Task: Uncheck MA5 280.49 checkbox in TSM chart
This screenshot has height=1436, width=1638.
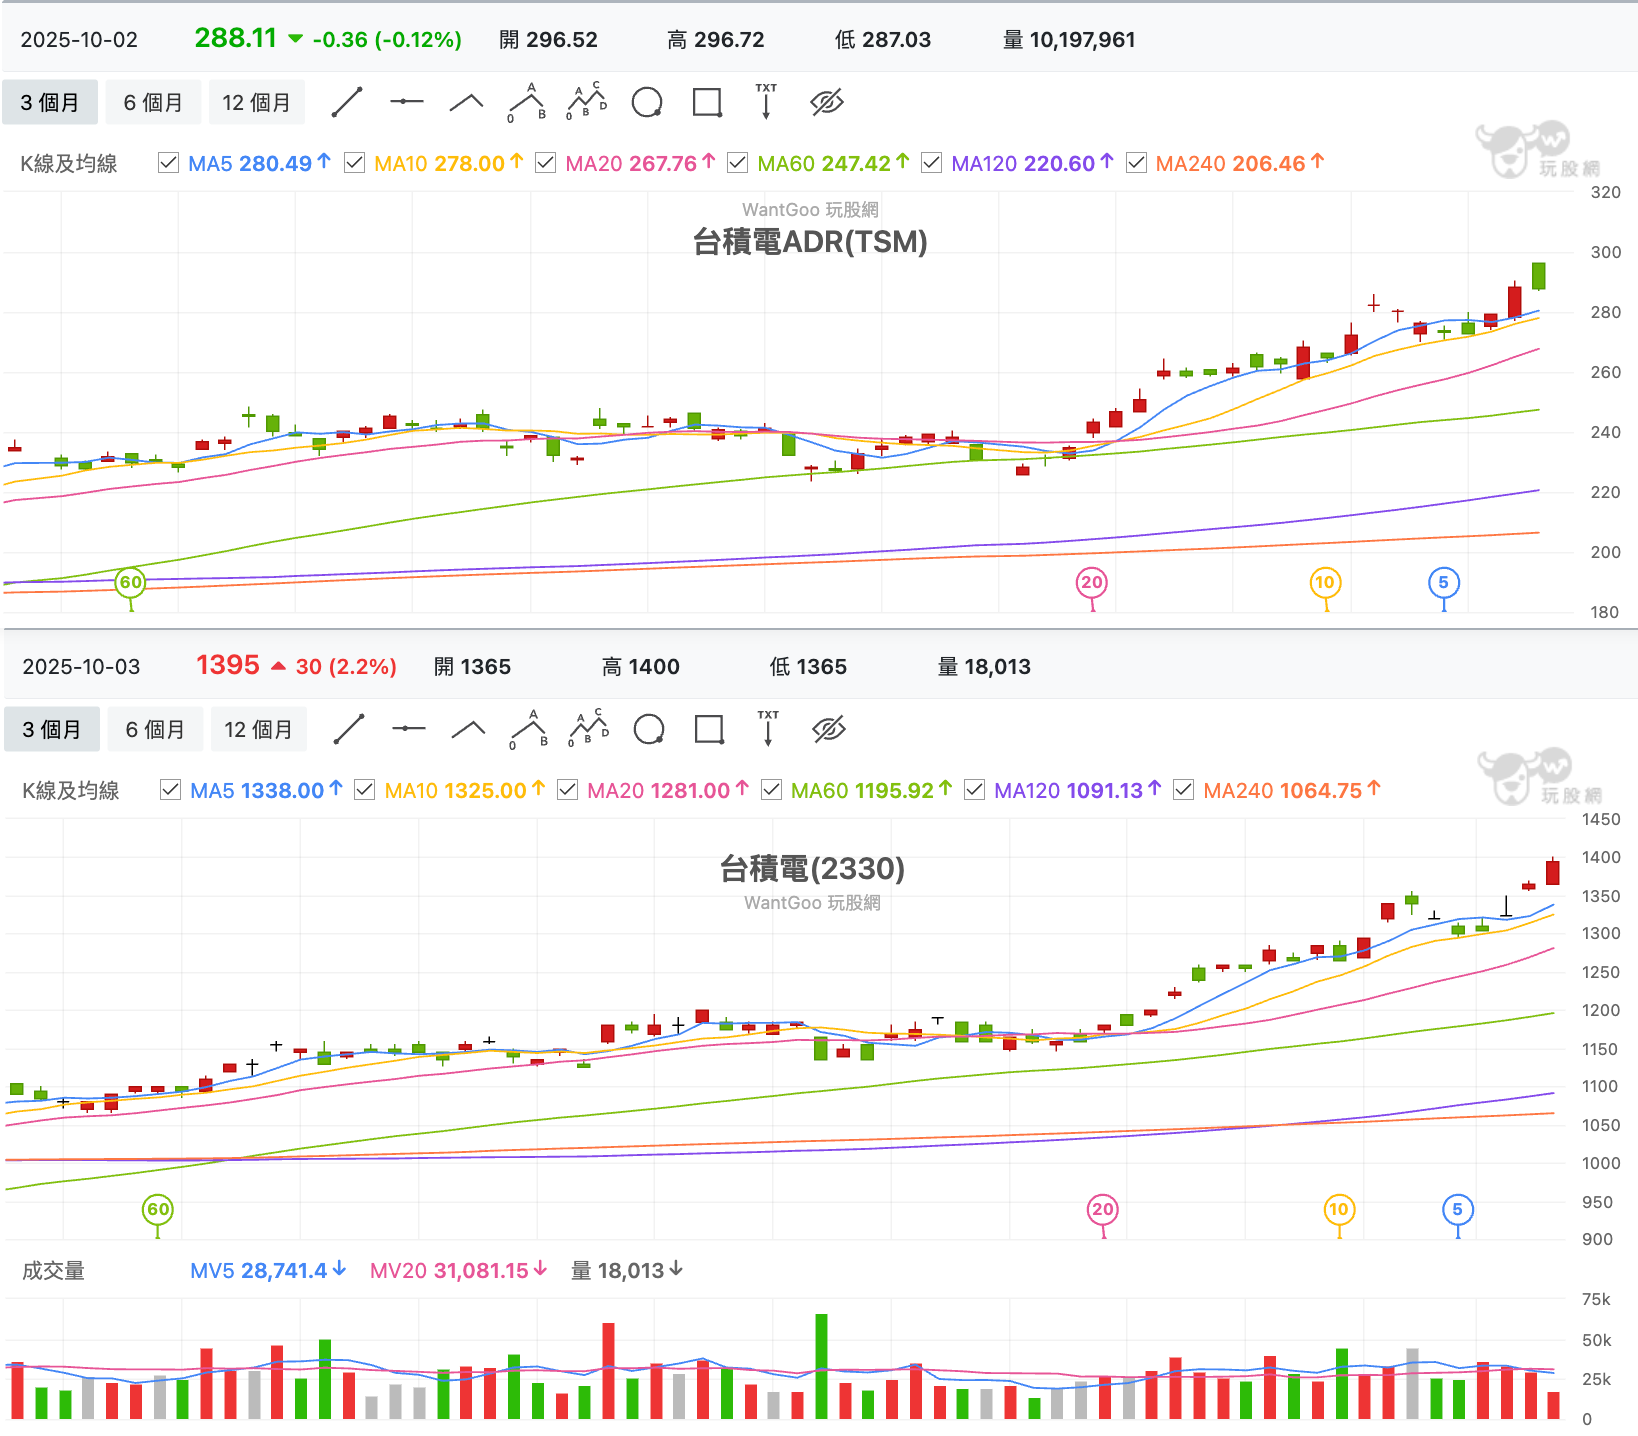Action: [x=169, y=163]
